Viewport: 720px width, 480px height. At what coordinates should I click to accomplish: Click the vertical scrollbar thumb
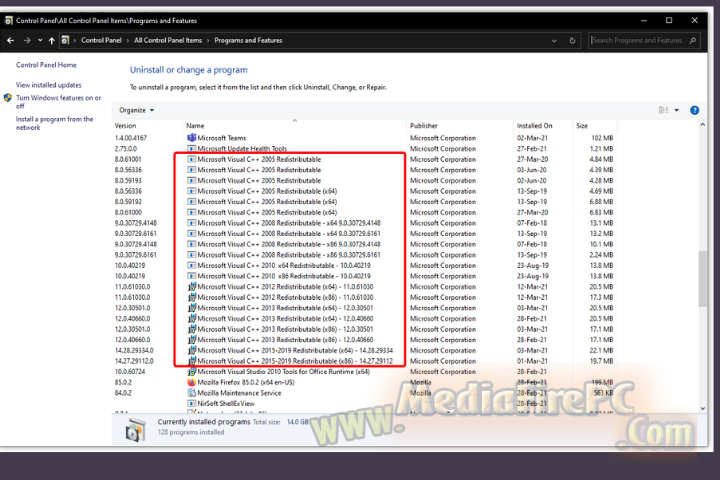[x=703, y=279]
